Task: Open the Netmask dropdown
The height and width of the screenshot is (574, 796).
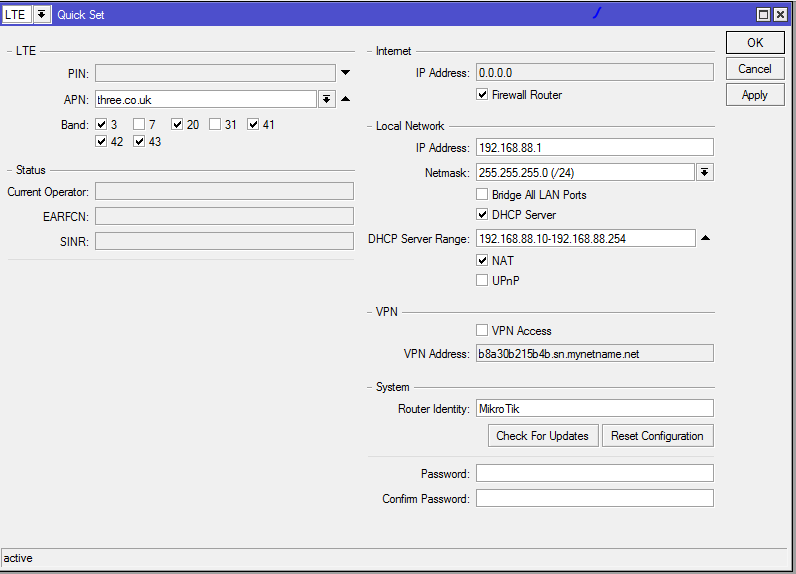Action: [704, 173]
